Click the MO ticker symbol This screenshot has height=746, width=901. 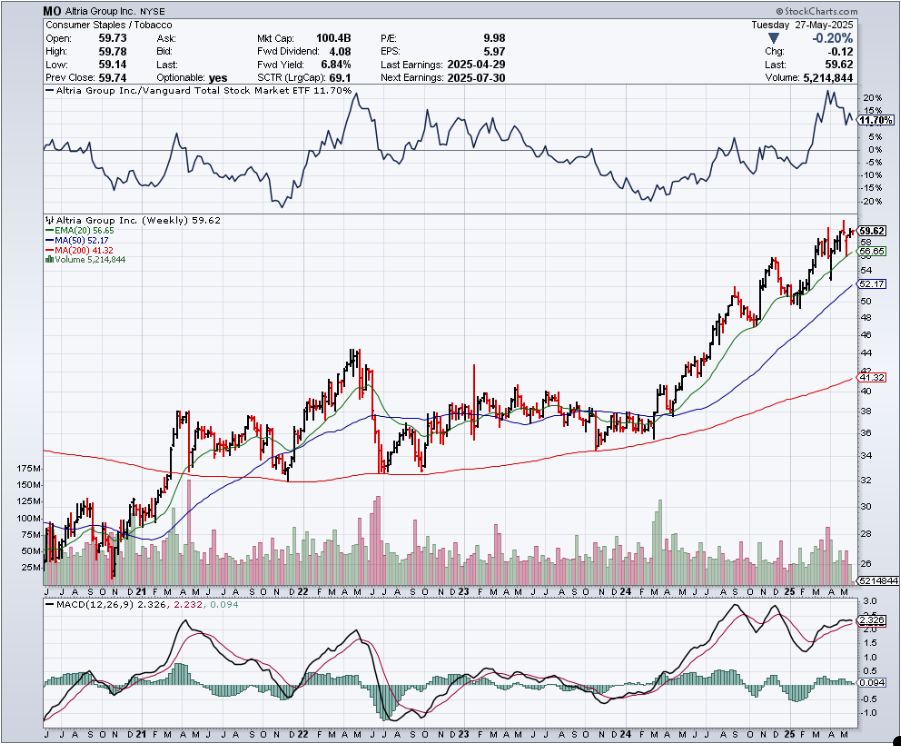[x=52, y=11]
